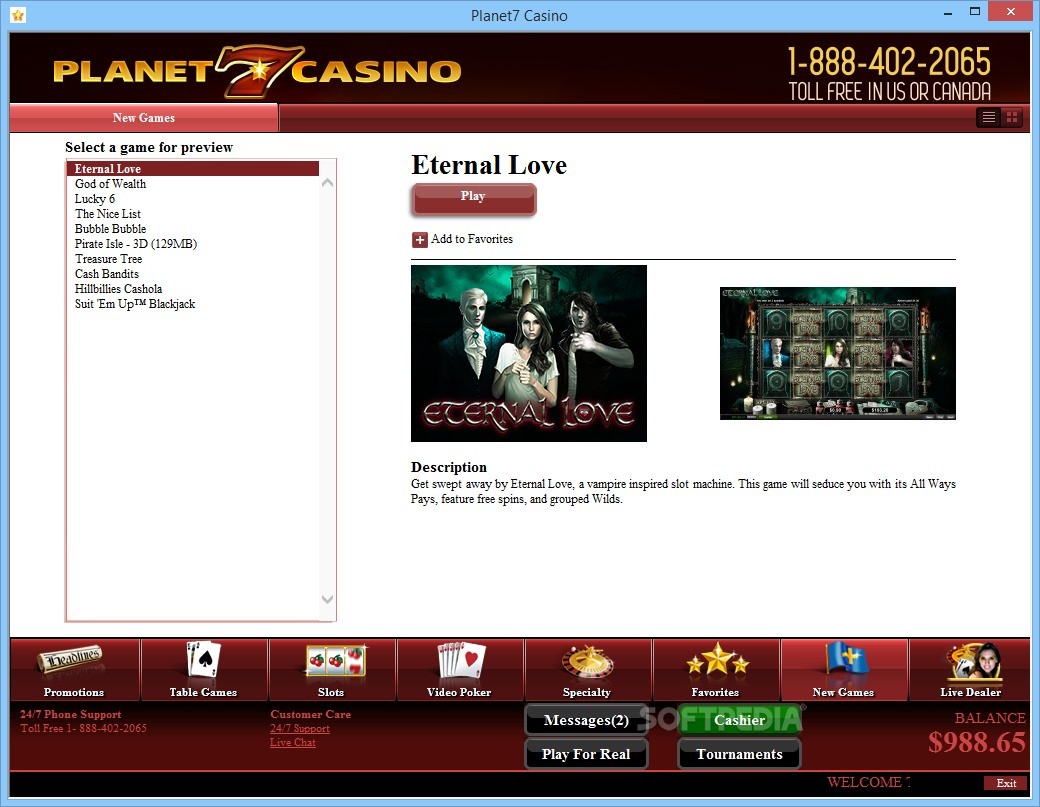Screen dimensions: 1040x807
Task: Close the Planet7 Casino window
Action: pos(1011,11)
